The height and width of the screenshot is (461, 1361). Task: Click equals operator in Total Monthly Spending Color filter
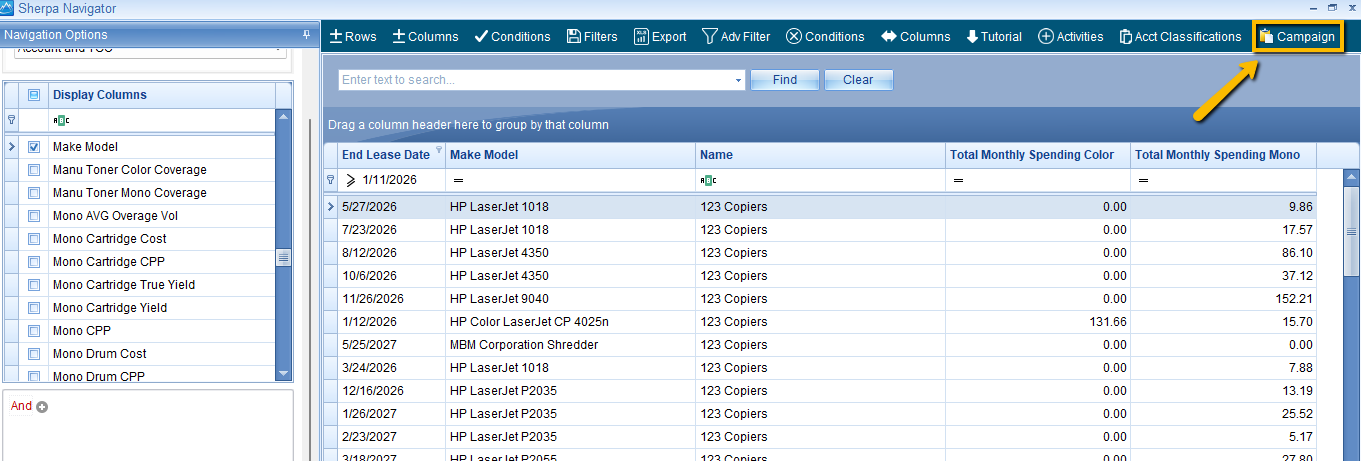click(958, 180)
